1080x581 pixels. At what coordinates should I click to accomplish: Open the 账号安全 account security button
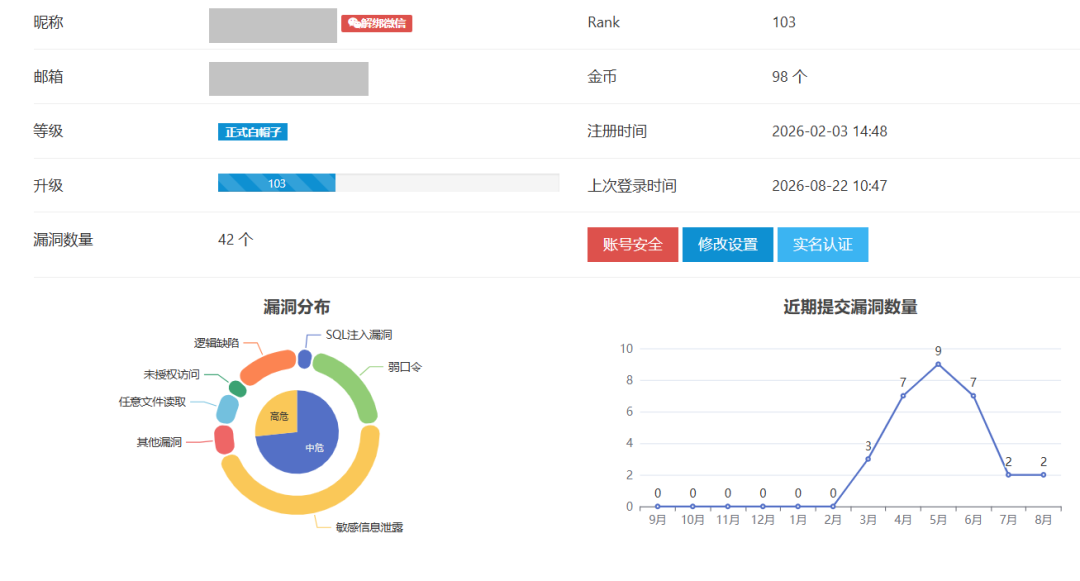coord(632,244)
